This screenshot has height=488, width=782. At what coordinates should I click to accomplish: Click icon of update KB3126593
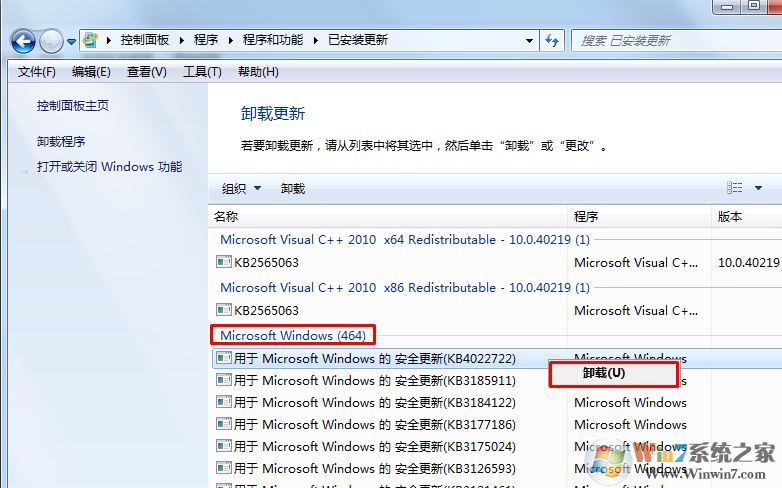click(224, 468)
